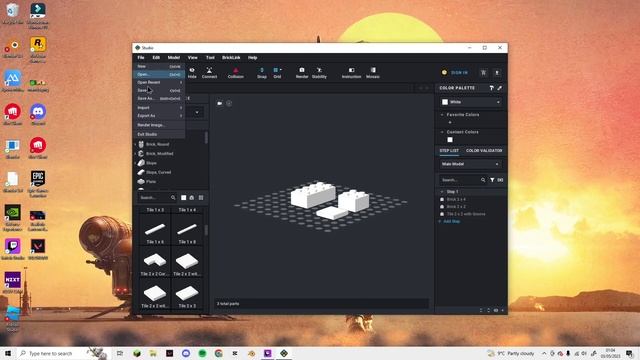Viewport: 640px width, 360px height.
Task: Choose Save from the File menu
Action: tap(159, 90)
